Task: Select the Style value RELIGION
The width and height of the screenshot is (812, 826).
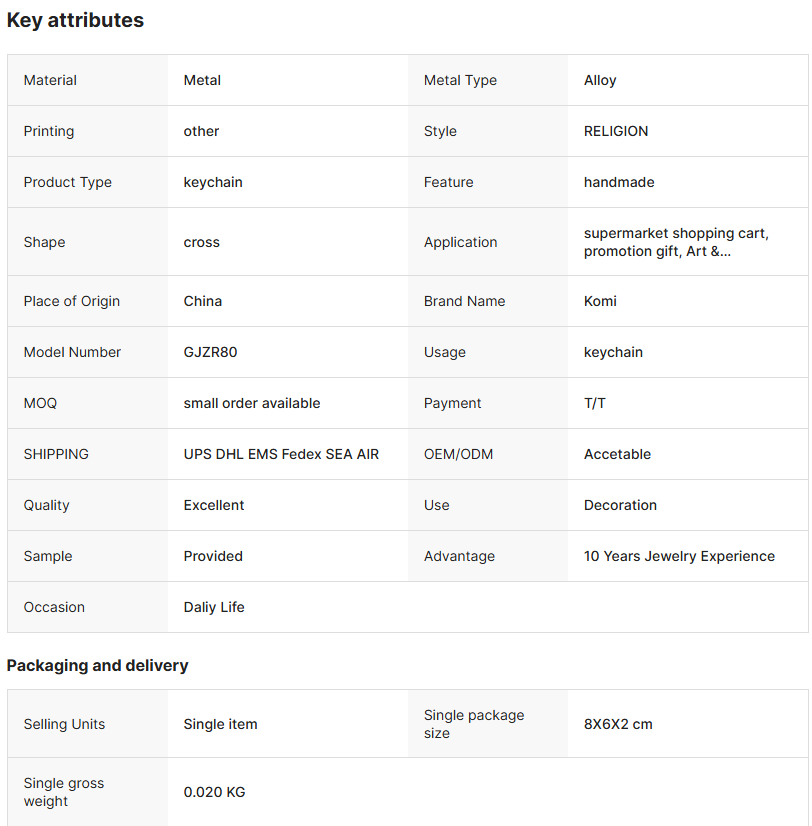Action: (x=615, y=131)
